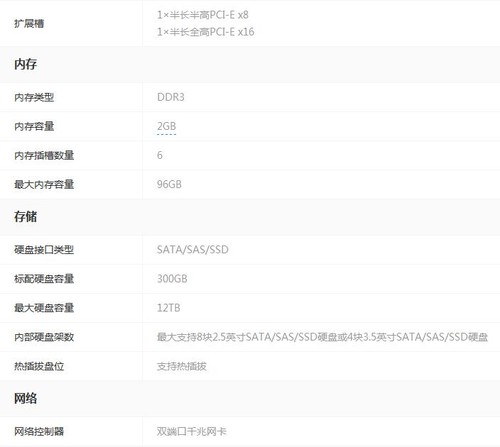Click the 内存插槽数量 row label
500x447 pixels.
point(44,155)
